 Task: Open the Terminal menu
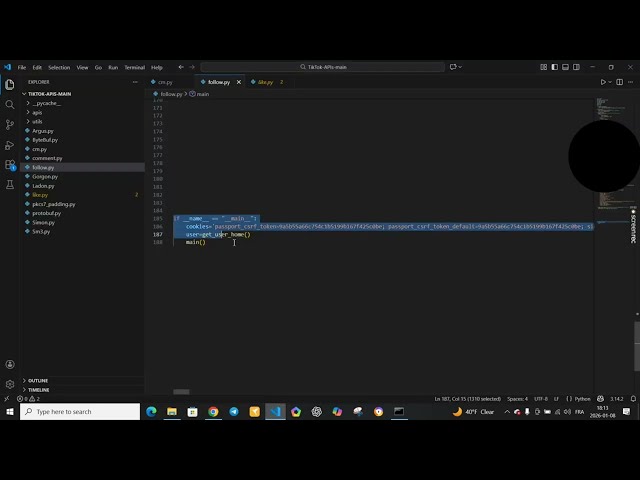[135, 67]
